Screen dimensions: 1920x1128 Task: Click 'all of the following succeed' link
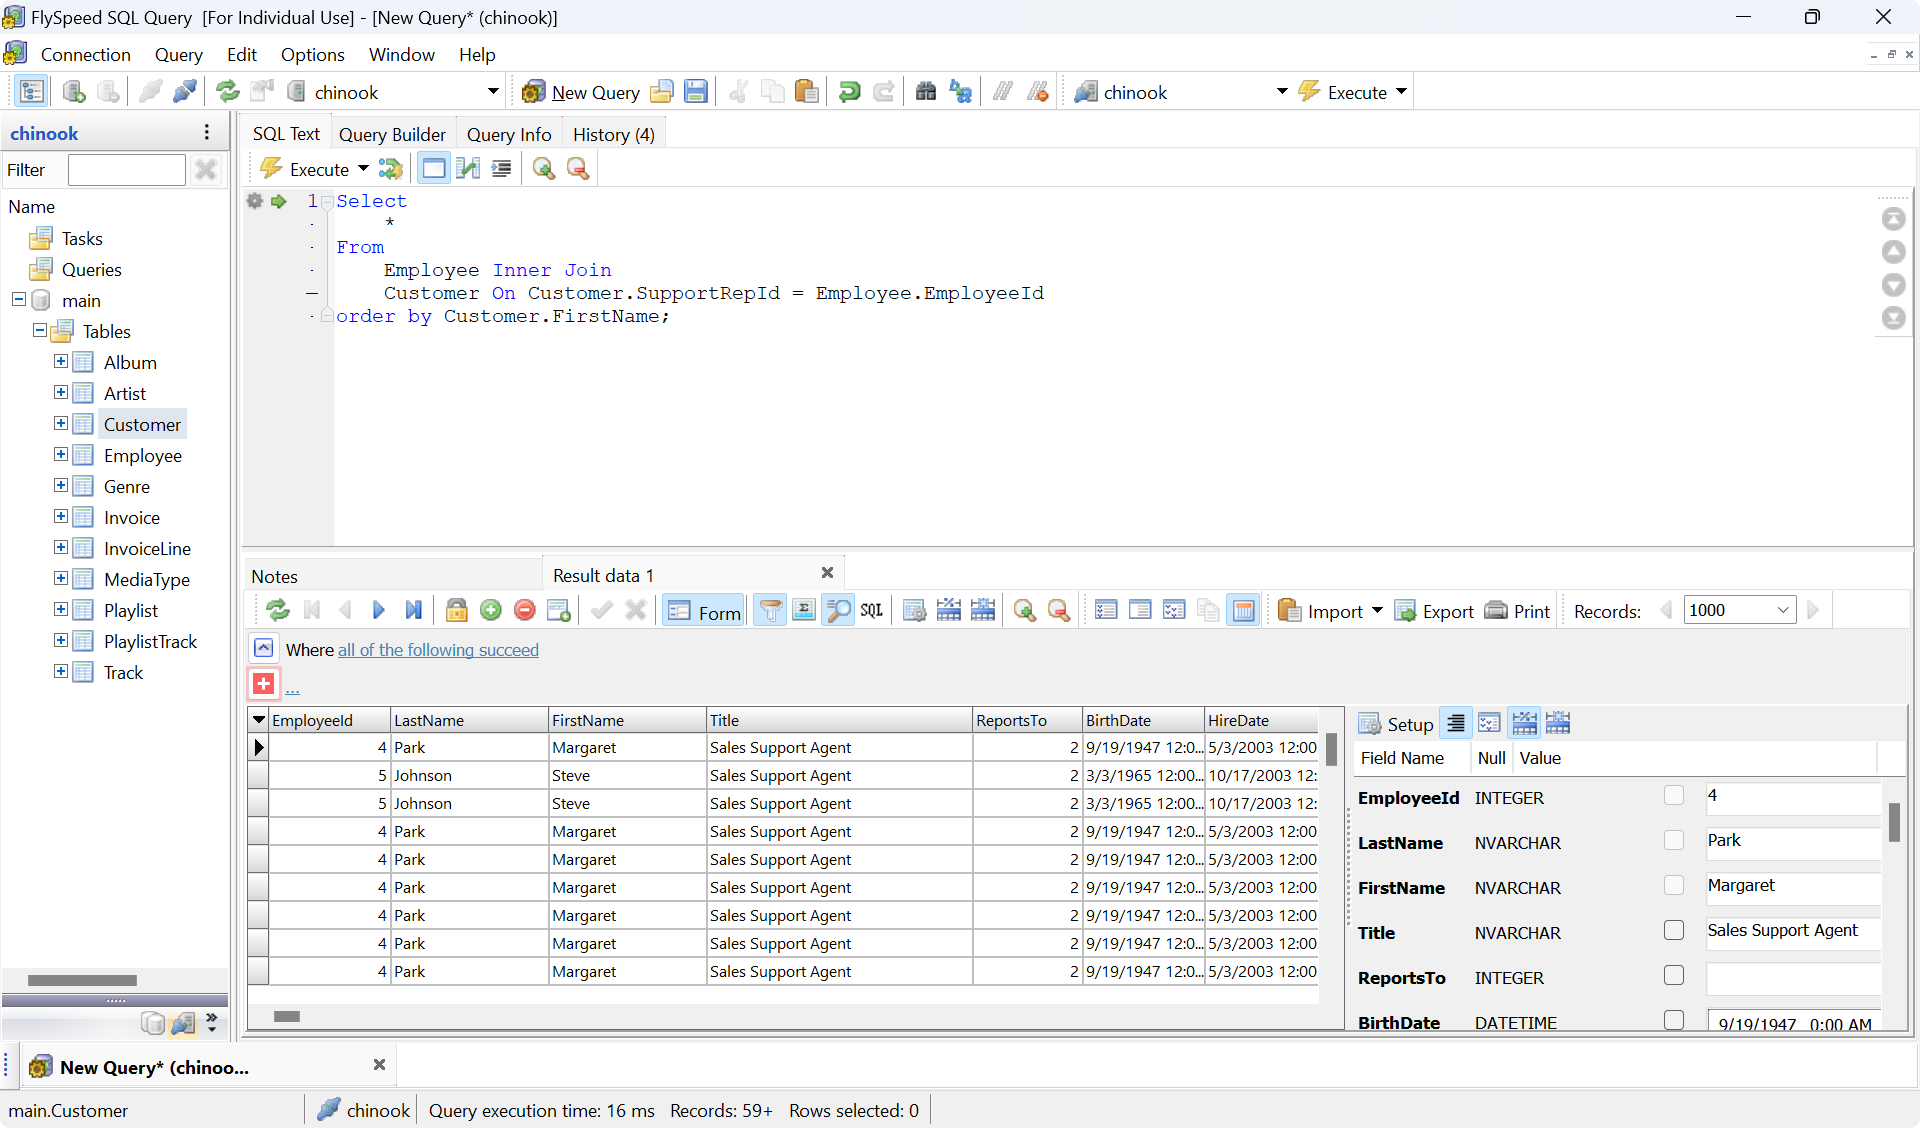point(438,650)
